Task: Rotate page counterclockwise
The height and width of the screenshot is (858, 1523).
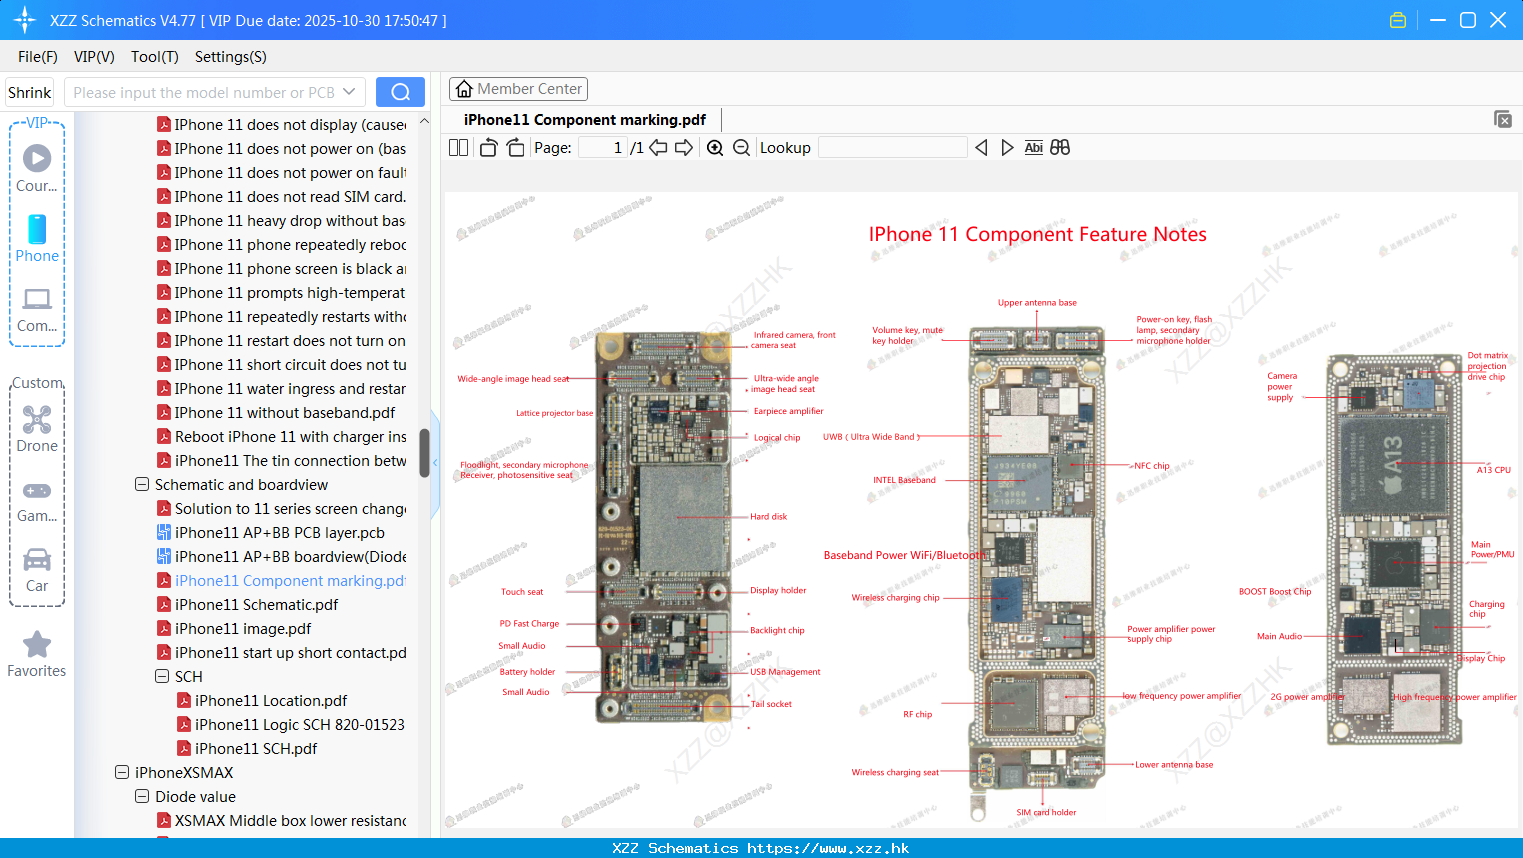Action: [488, 148]
